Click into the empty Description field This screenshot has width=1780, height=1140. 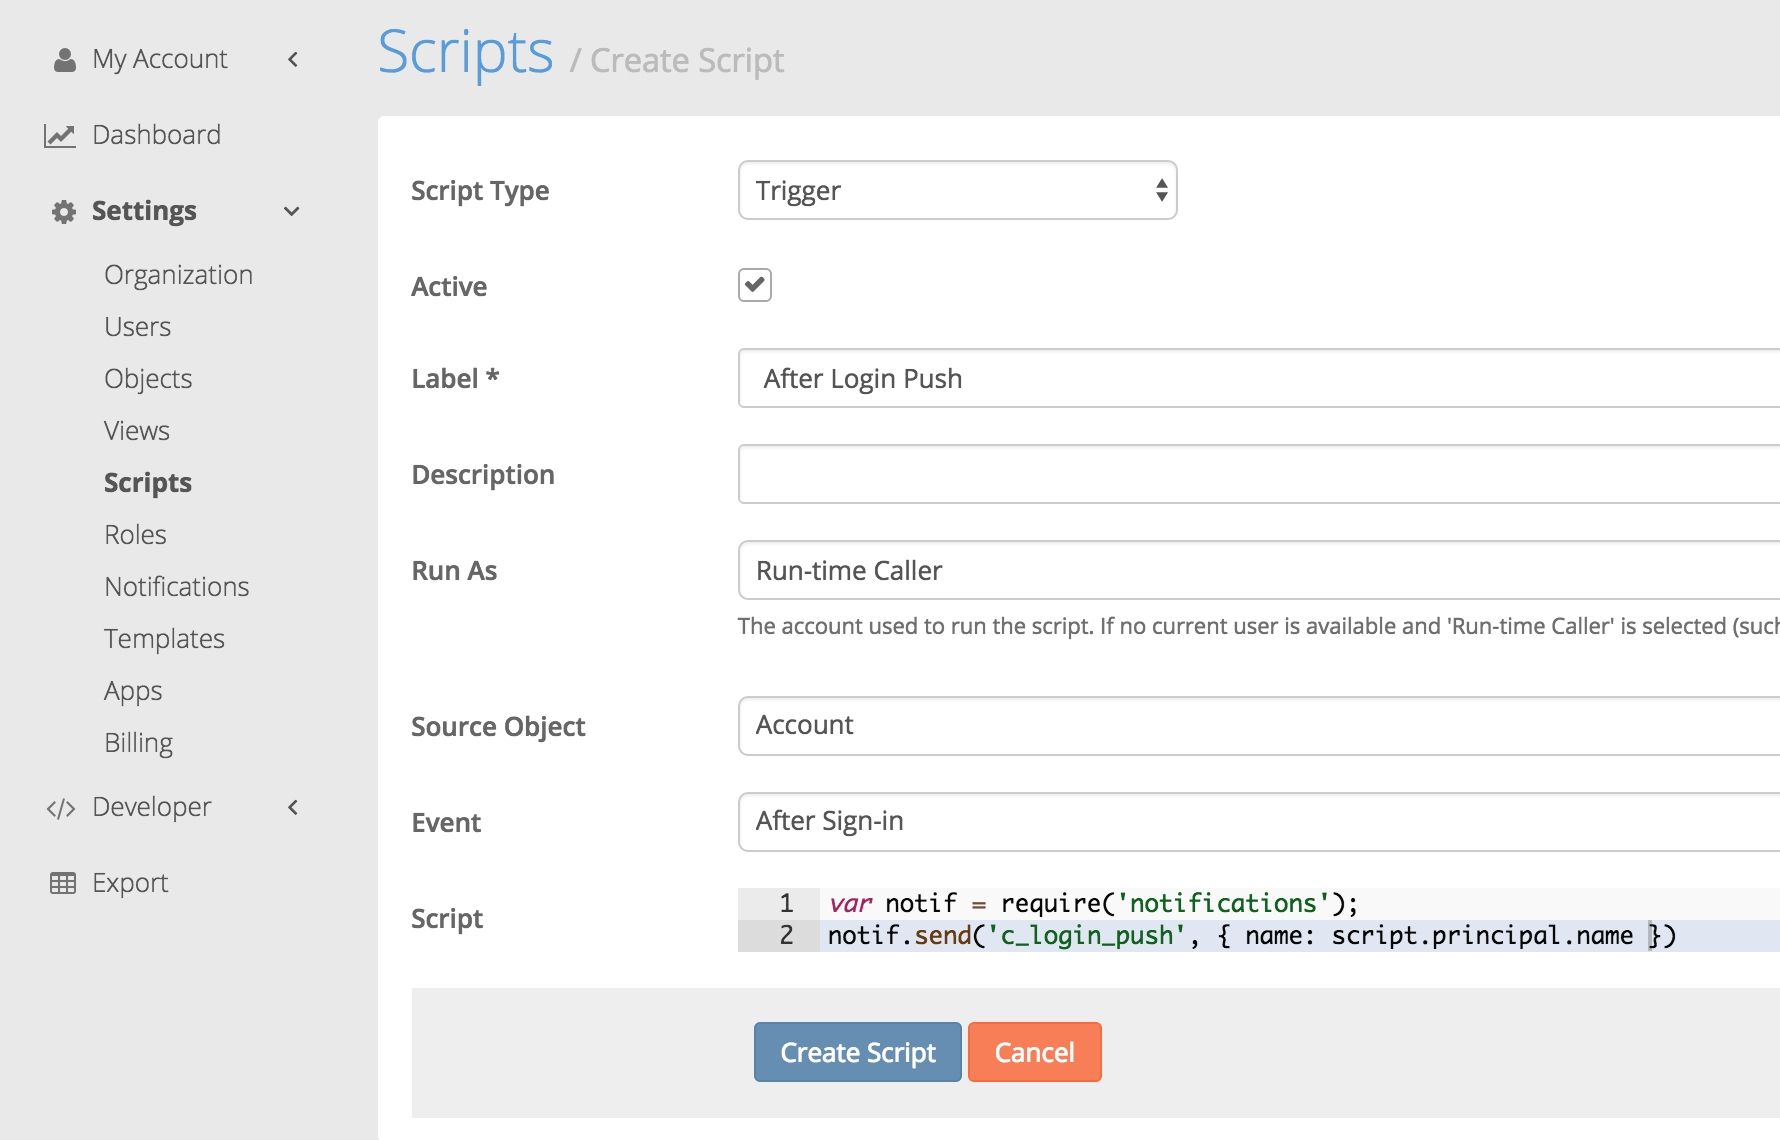(1259, 474)
